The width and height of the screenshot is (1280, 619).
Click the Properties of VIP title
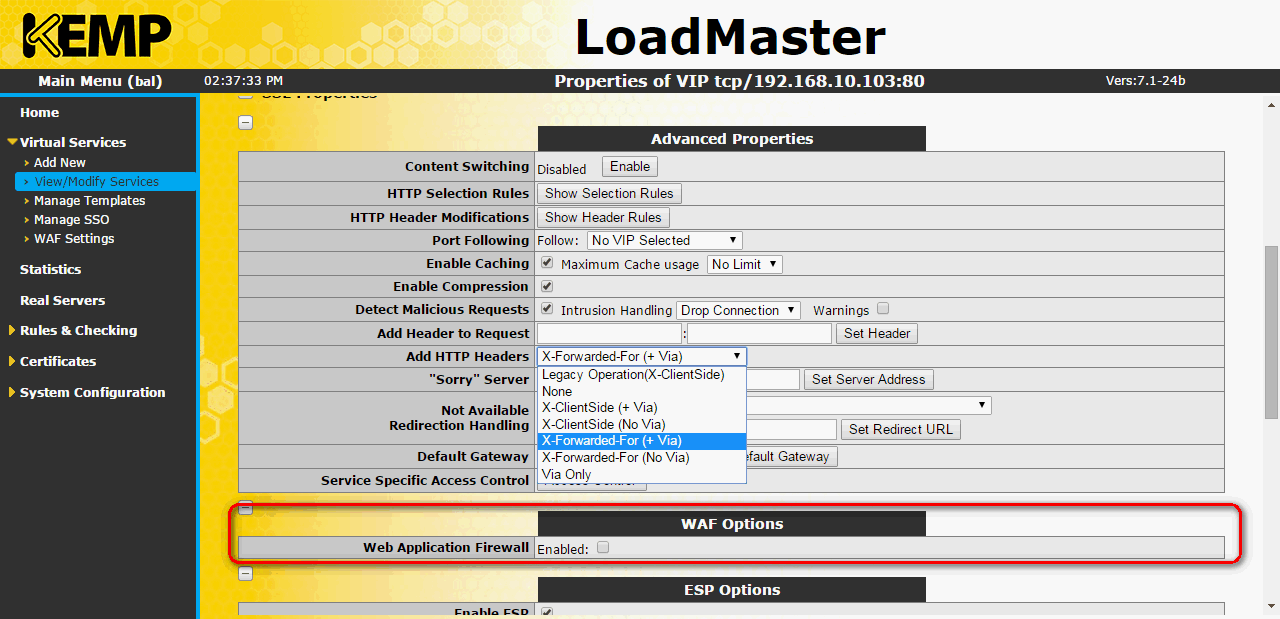(739, 82)
